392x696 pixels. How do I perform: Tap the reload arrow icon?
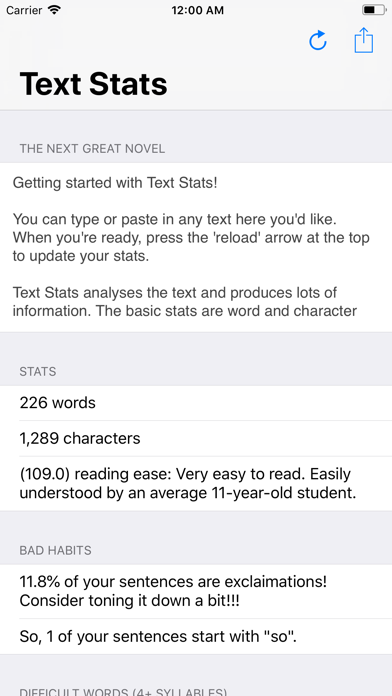(318, 41)
